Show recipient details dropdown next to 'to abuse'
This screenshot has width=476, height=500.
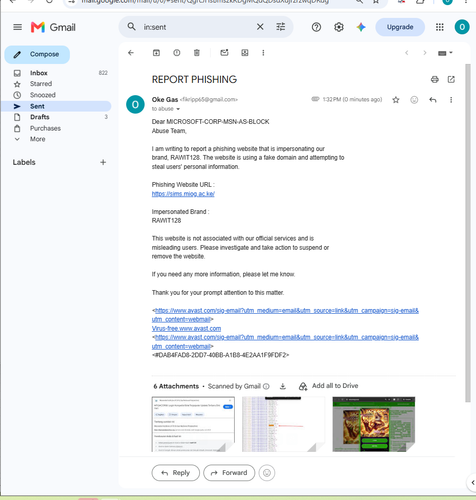click(x=178, y=109)
